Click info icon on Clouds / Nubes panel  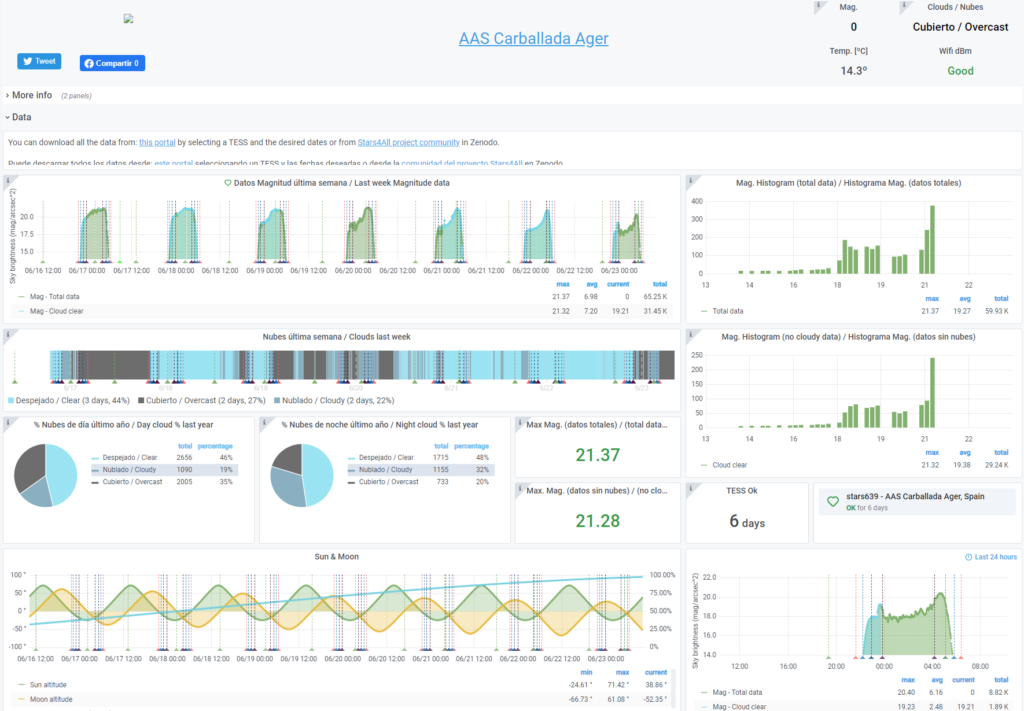904,6
